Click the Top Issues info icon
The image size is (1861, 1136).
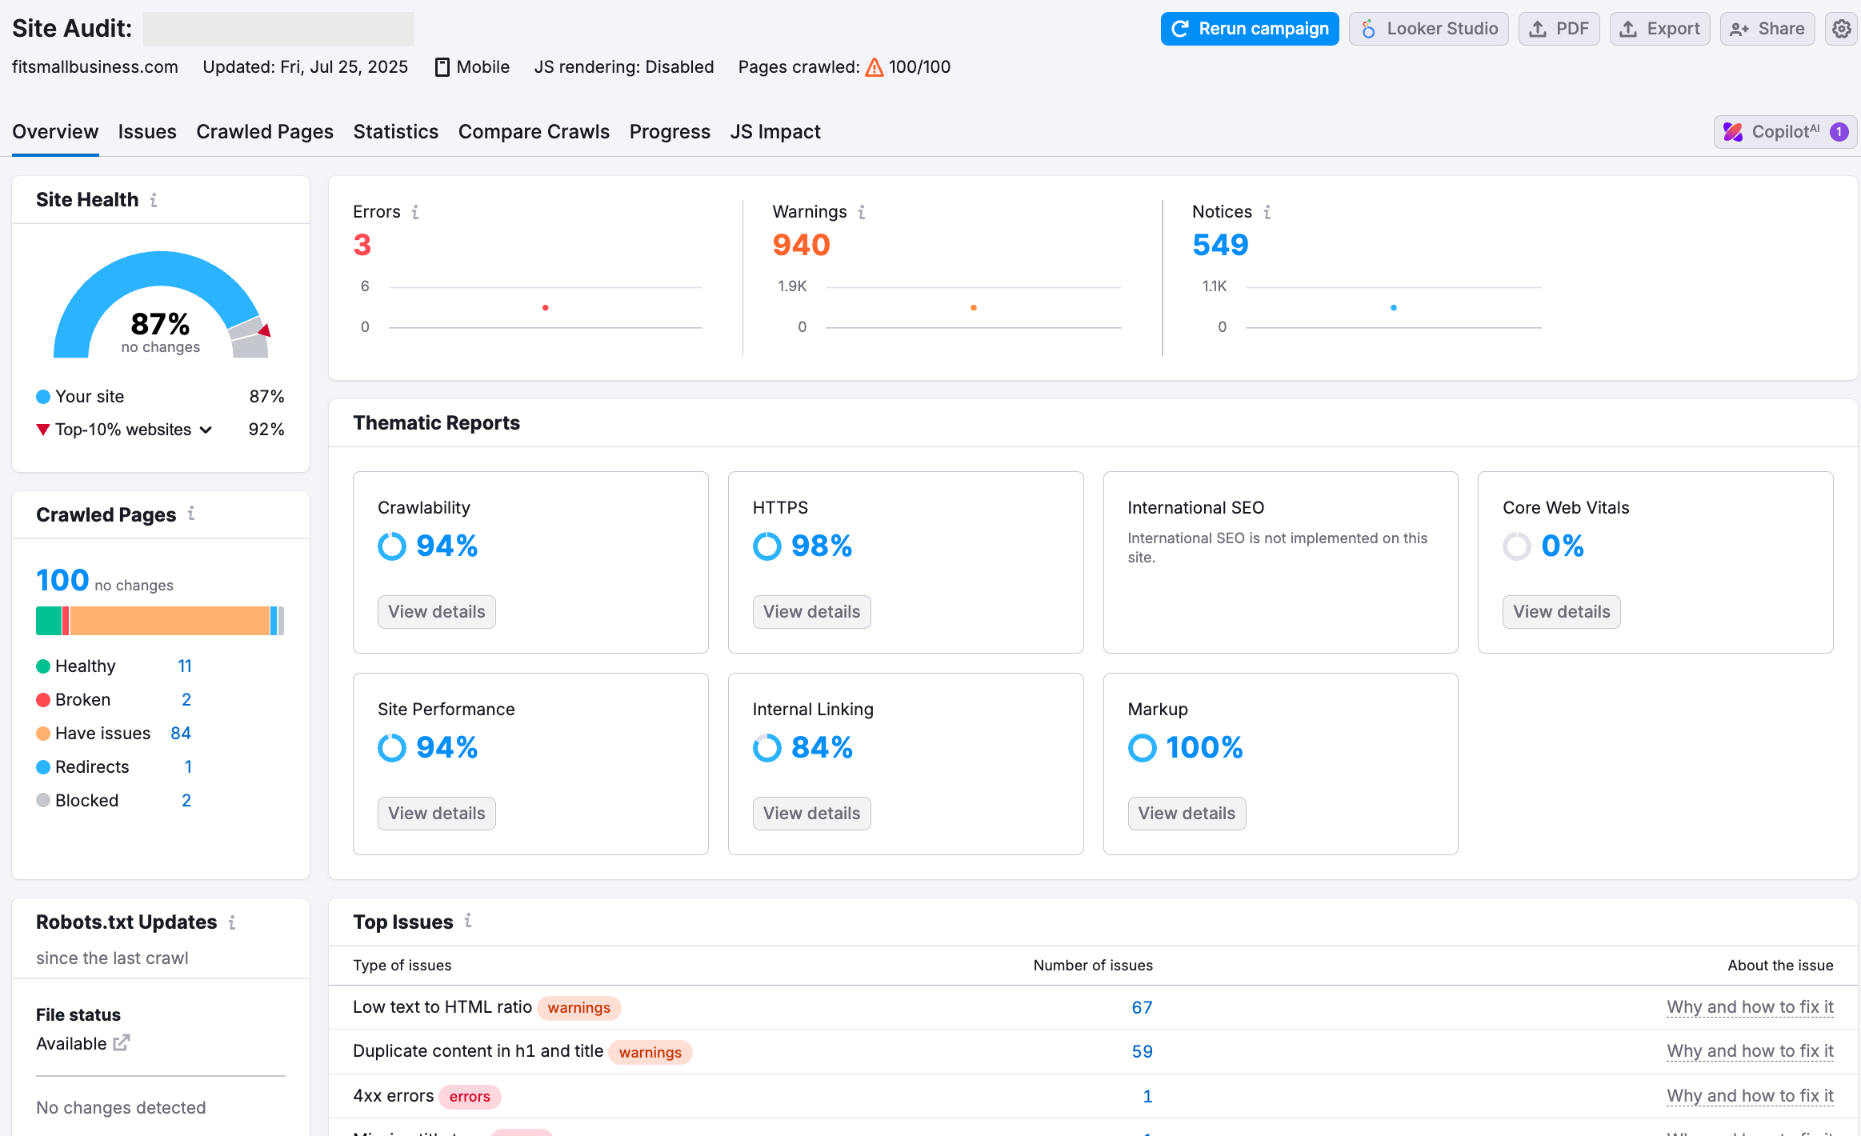click(468, 921)
